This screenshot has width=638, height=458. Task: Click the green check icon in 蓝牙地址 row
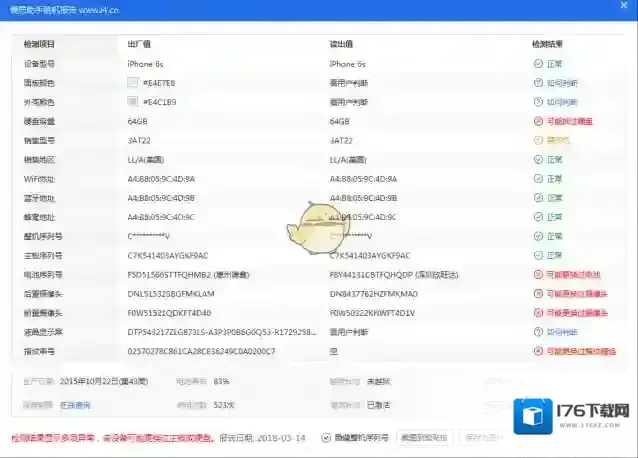(x=538, y=198)
